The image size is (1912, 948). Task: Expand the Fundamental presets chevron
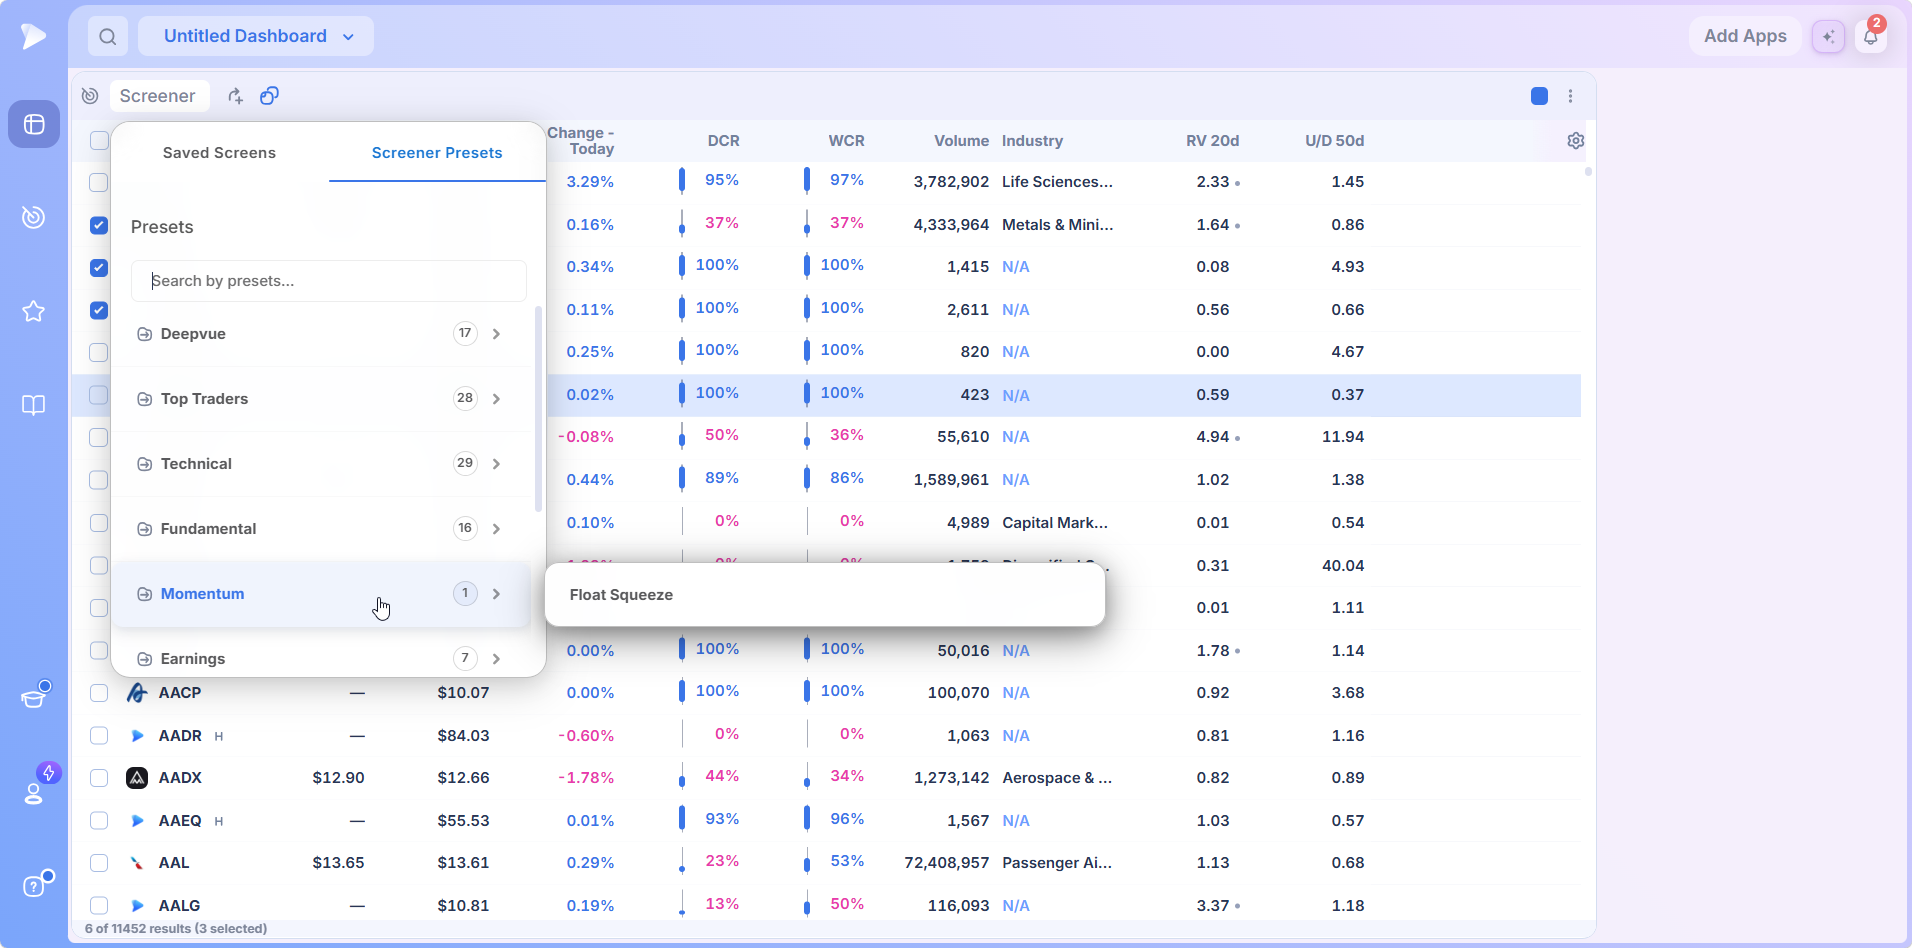(x=496, y=529)
